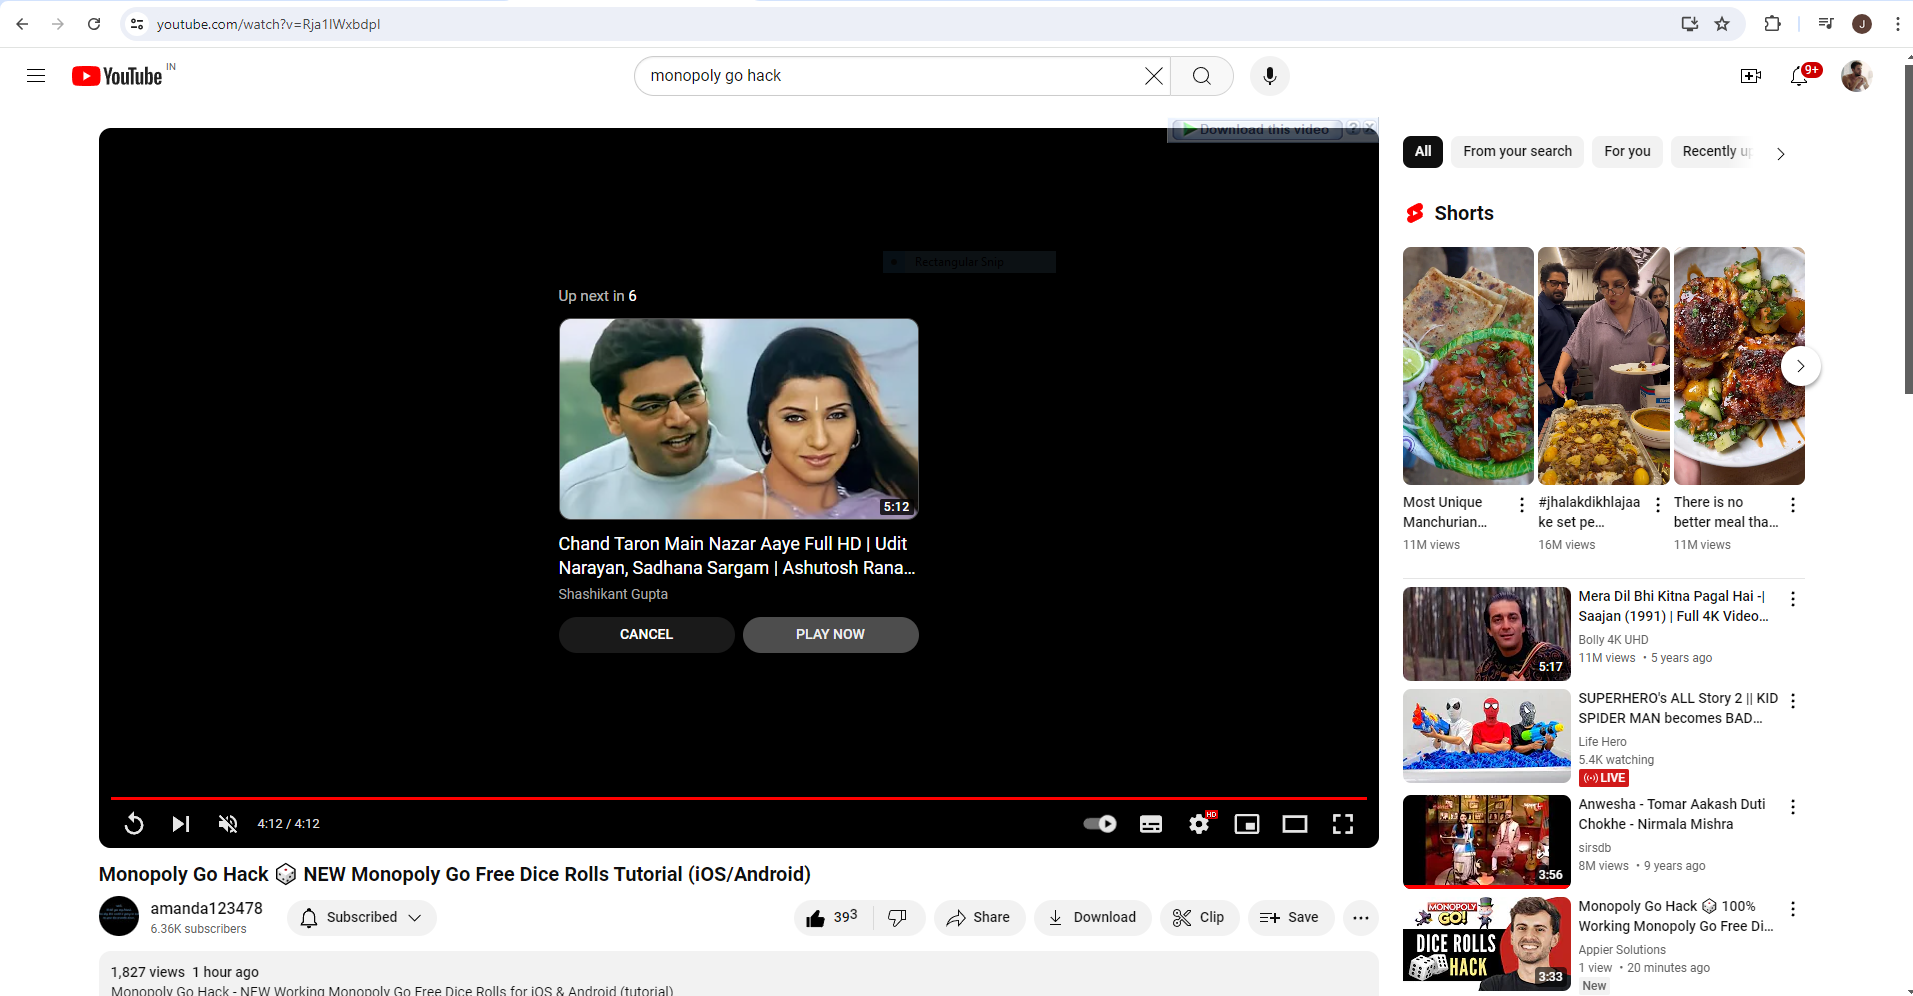Screen dimensions: 1913x996
Task: Open options for SUPERHERO's ALL Story video
Action: point(1793,701)
